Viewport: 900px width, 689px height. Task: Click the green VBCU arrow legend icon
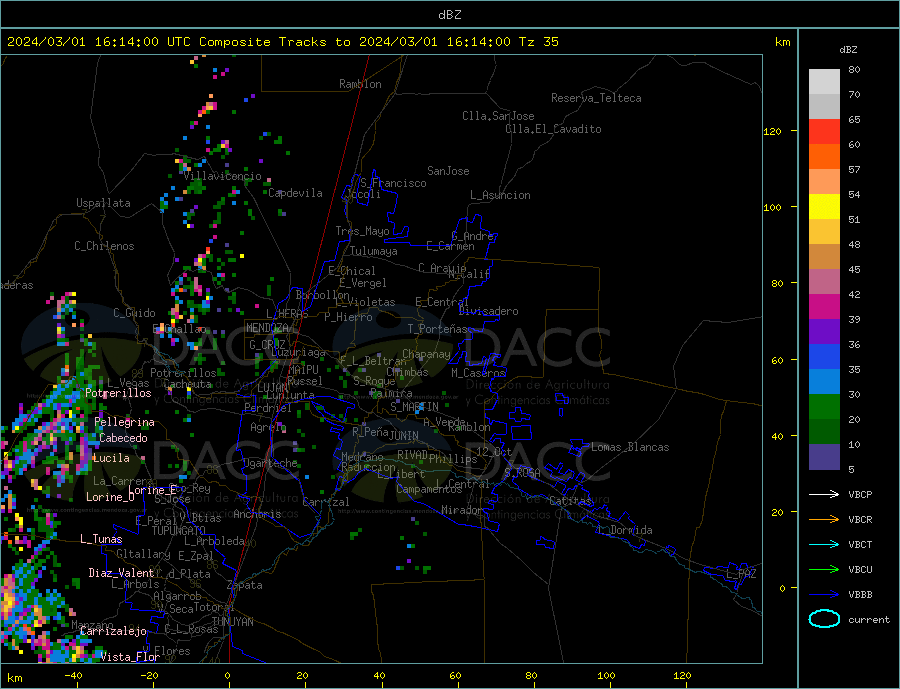[824, 570]
